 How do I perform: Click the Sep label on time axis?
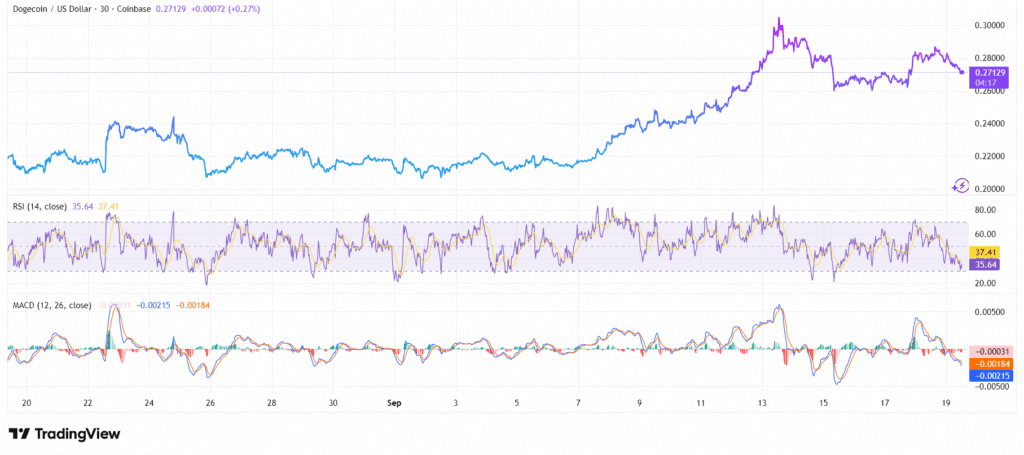(394, 403)
